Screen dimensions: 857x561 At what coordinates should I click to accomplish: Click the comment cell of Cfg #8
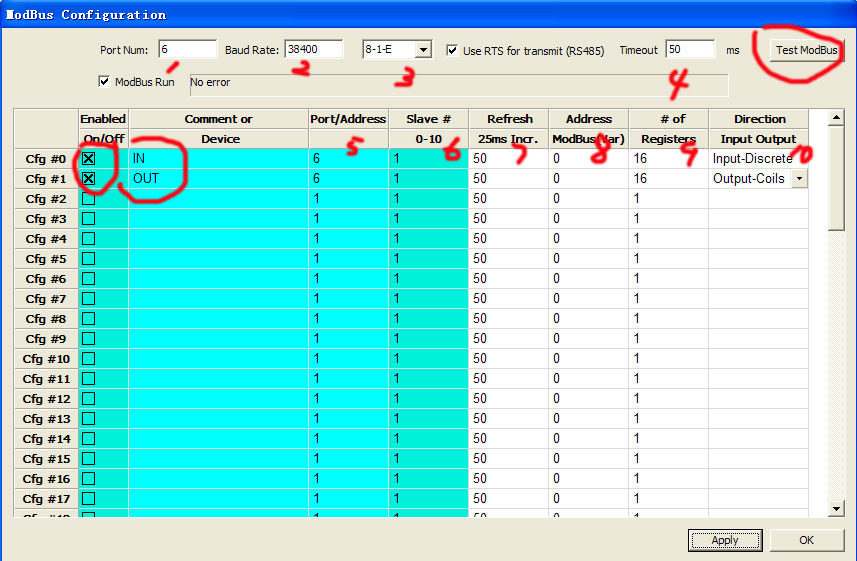pos(219,319)
